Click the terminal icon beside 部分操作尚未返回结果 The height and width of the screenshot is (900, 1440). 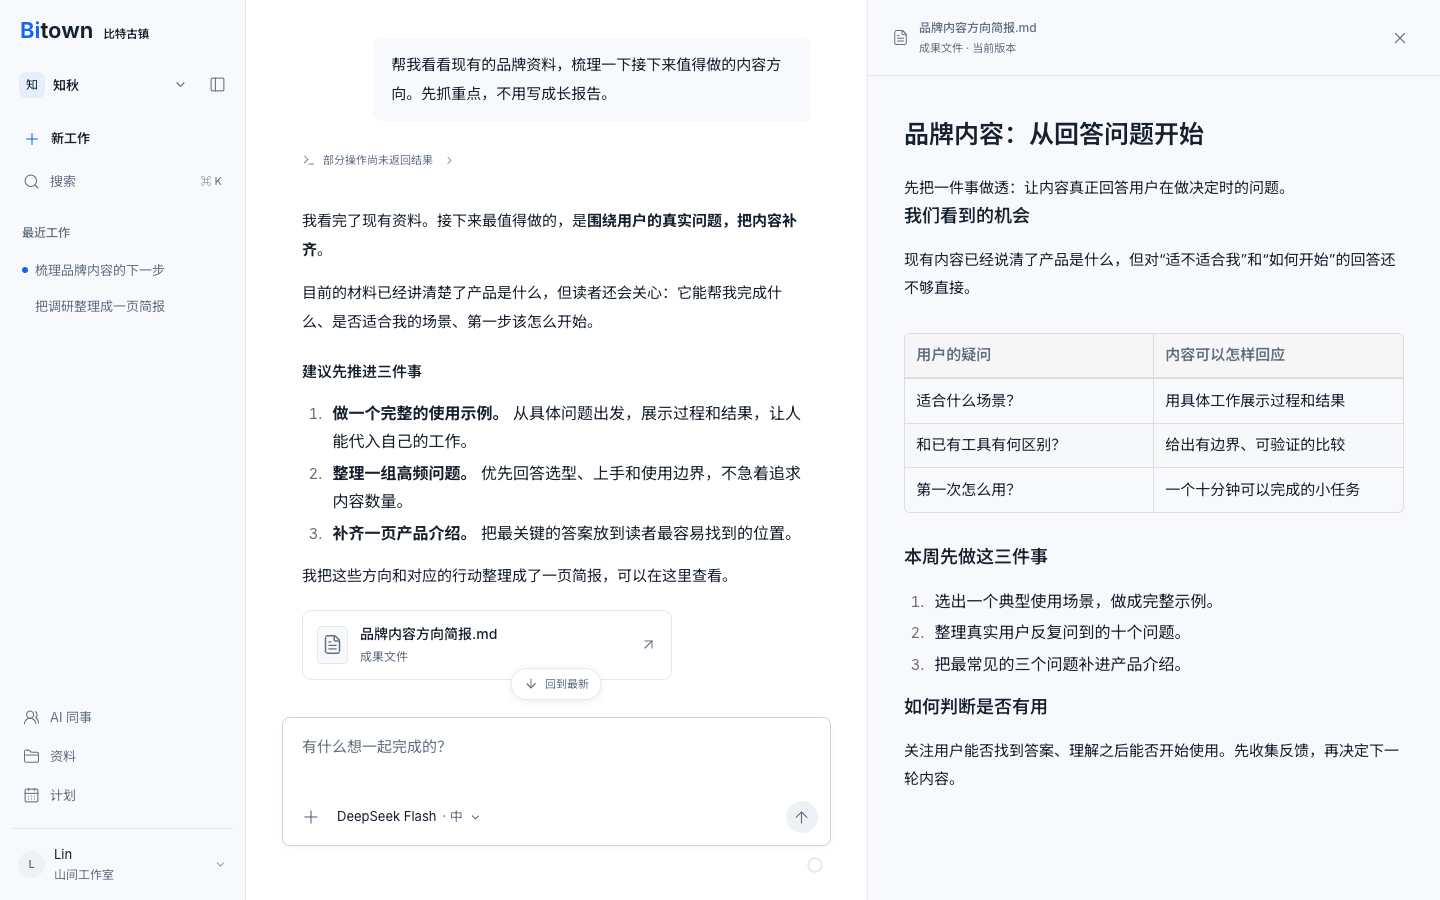tap(309, 160)
